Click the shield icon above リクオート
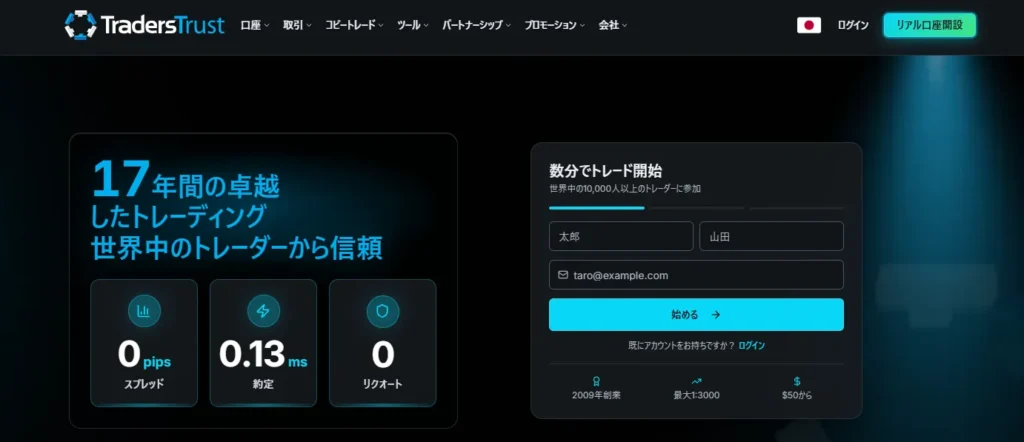The image size is (1024, 442). (383, 311)
